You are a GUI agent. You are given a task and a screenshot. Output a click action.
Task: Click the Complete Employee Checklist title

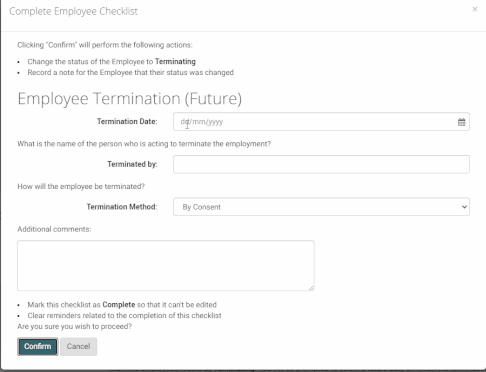pos(73,11)
